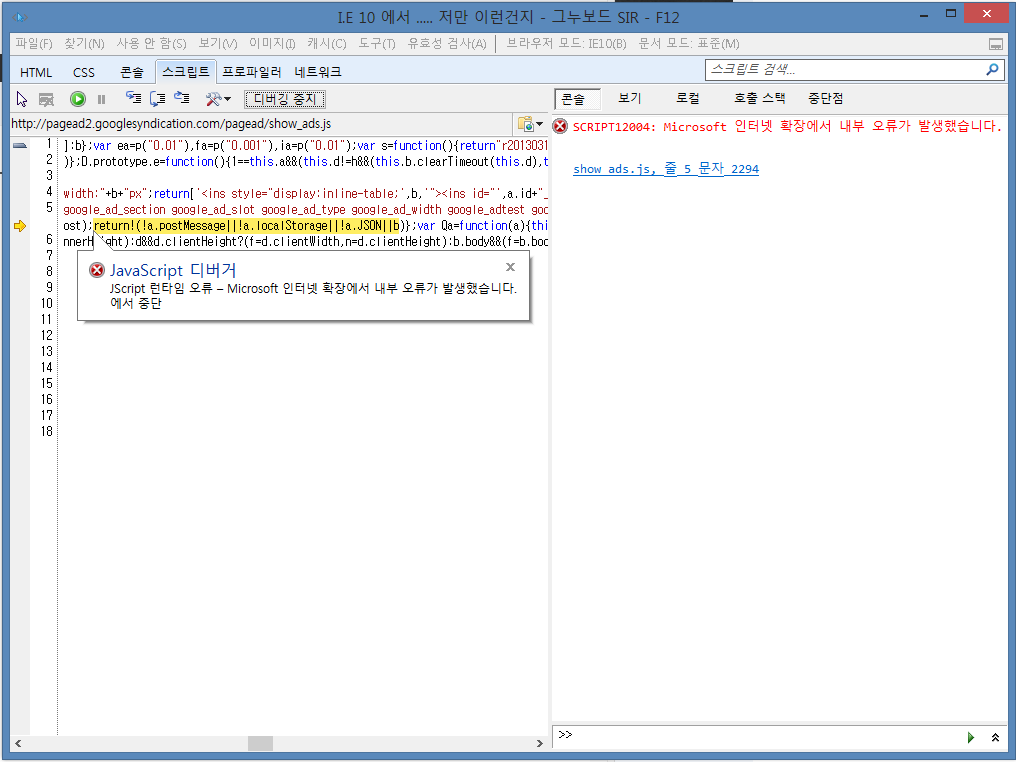This screenshot has width=1016, height=762.
Task: Open the tools configuration dropdown
Action: pos(218,99)
